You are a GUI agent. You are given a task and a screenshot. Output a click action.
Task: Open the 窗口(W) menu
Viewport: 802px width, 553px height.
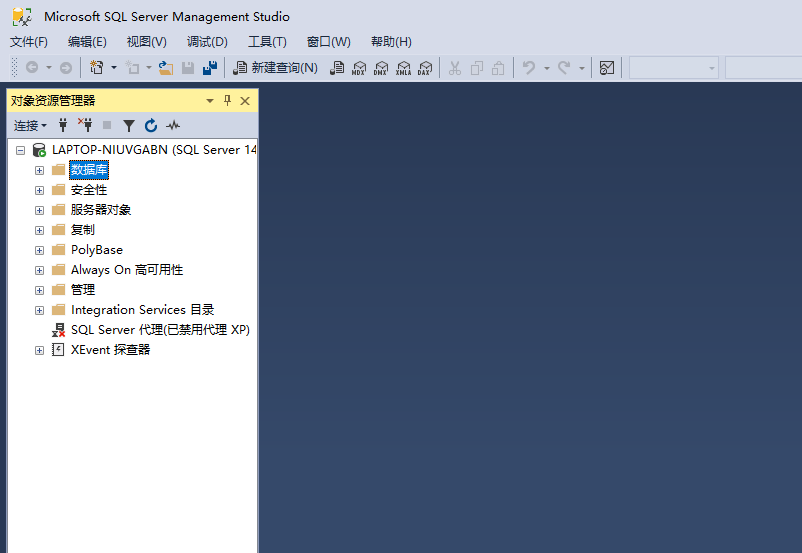tap(328, 41)
